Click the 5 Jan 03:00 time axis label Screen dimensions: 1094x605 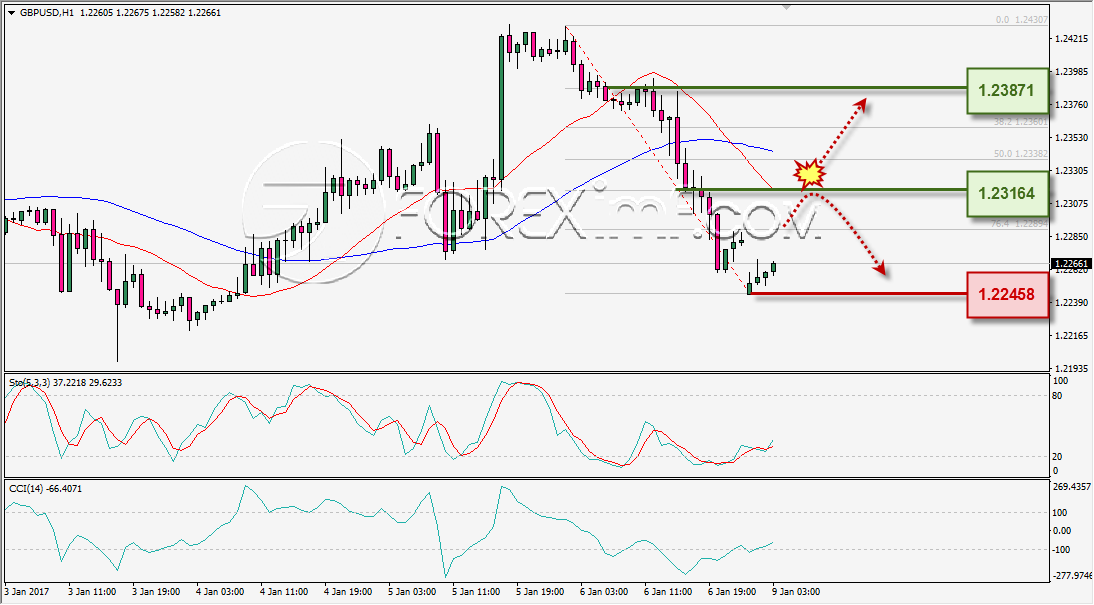point(412,592)
